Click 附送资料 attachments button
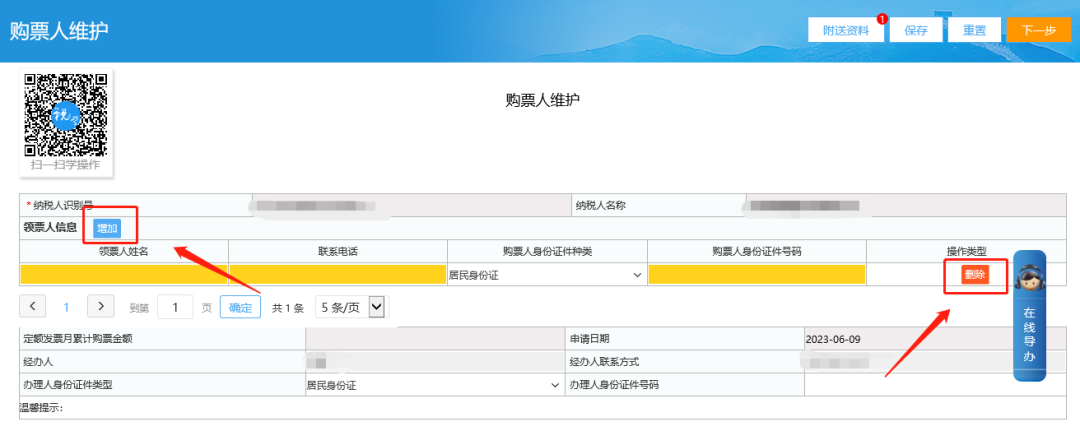The width and height of the screenshot is (1080, 431). coord(846,30)
